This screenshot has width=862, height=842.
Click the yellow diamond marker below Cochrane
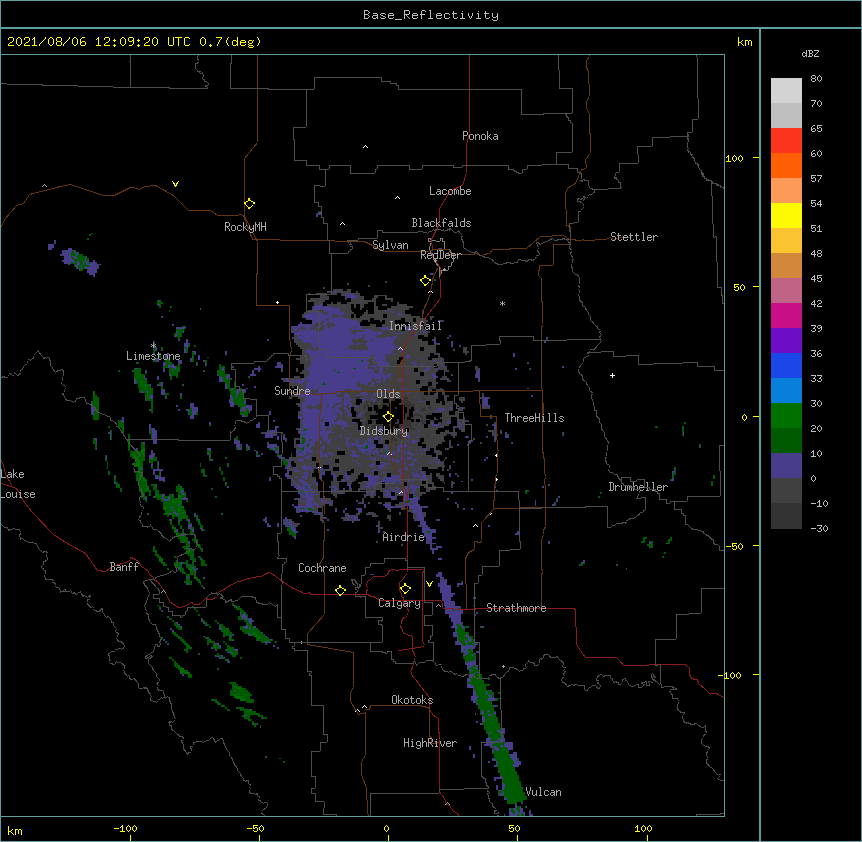[x=340, y=590]
